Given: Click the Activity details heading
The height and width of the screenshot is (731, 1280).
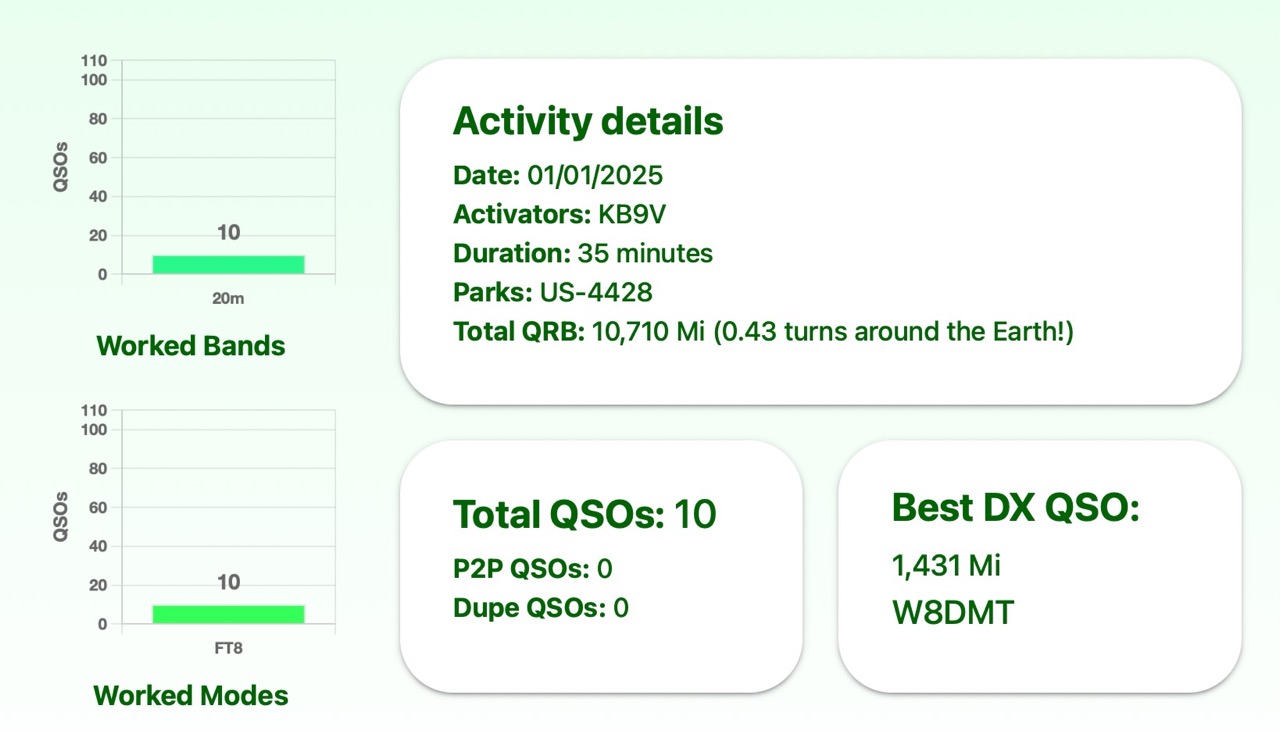Looking at the screenshot, I should pyautogui.click(x=588, y=121).
